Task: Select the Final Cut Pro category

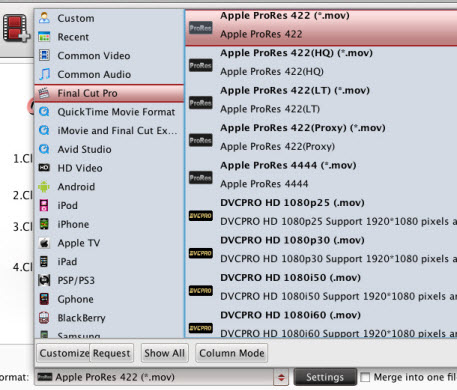Action: (x=109, y=93)
